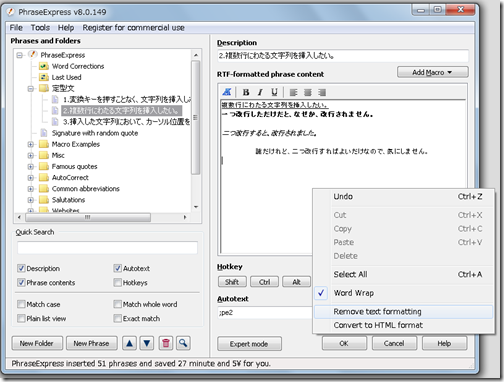The image size is (504, 382).
Task: Click Signature with random quote document icon
Action: pos(44,133)
